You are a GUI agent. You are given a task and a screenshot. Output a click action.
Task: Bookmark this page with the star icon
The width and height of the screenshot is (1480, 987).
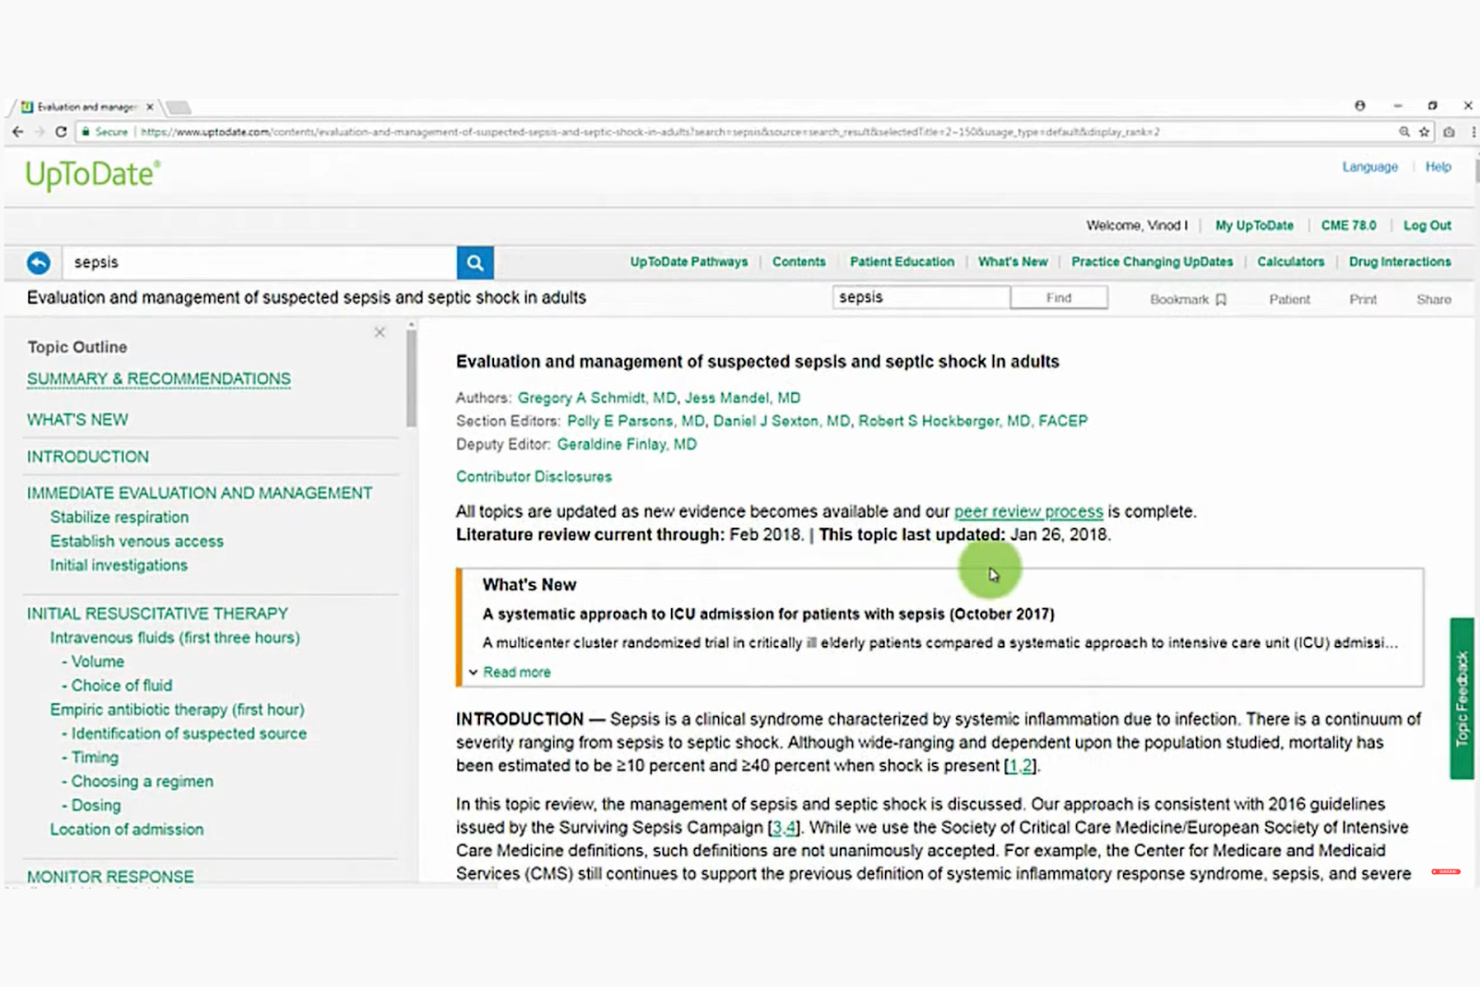(1424, 132)
